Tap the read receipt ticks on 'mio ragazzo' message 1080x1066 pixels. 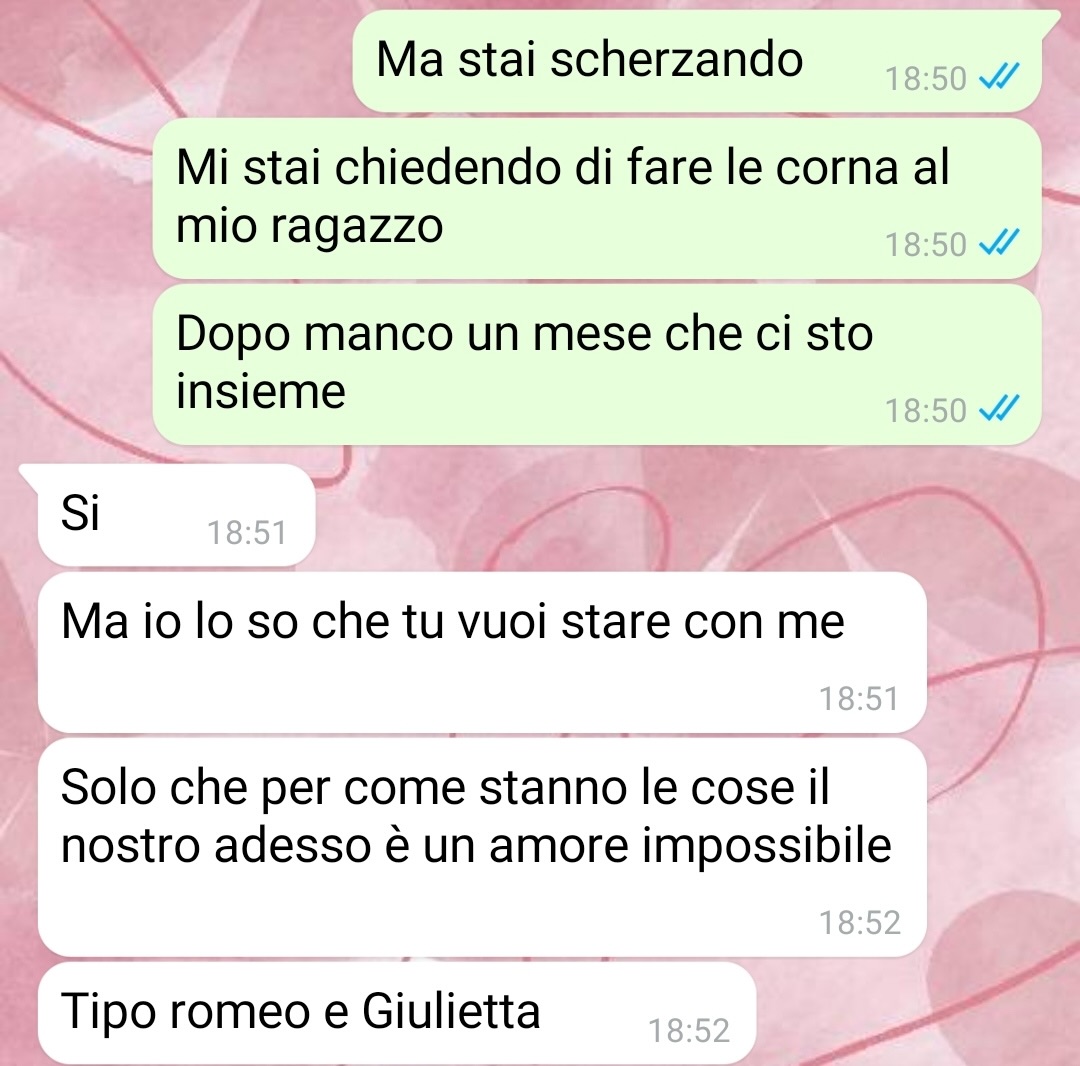pyautogui.click(x=998, y=242)
